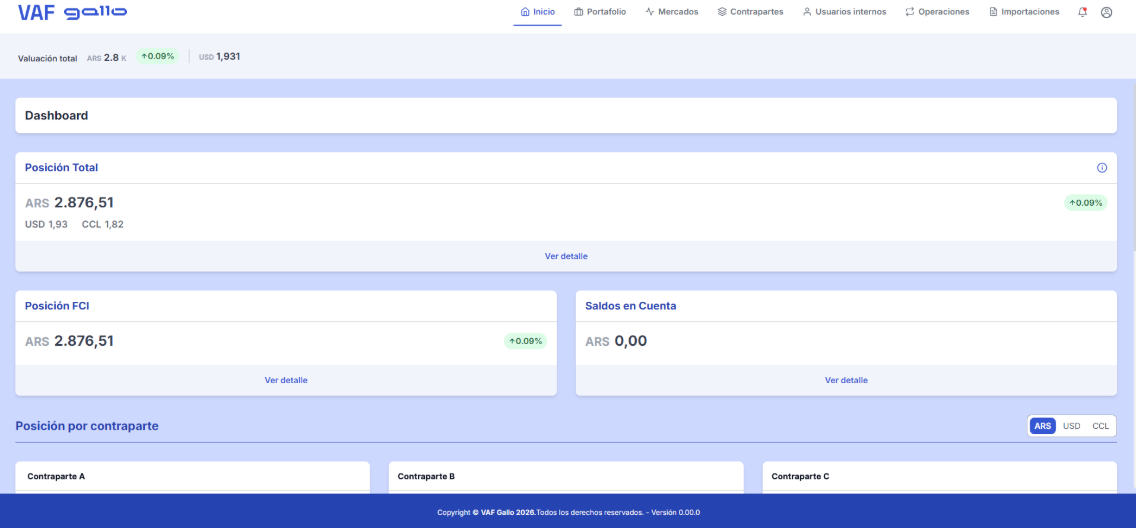
Task: Click the briefcase icon beside Portafolio
Action: [x=578, y=12]
